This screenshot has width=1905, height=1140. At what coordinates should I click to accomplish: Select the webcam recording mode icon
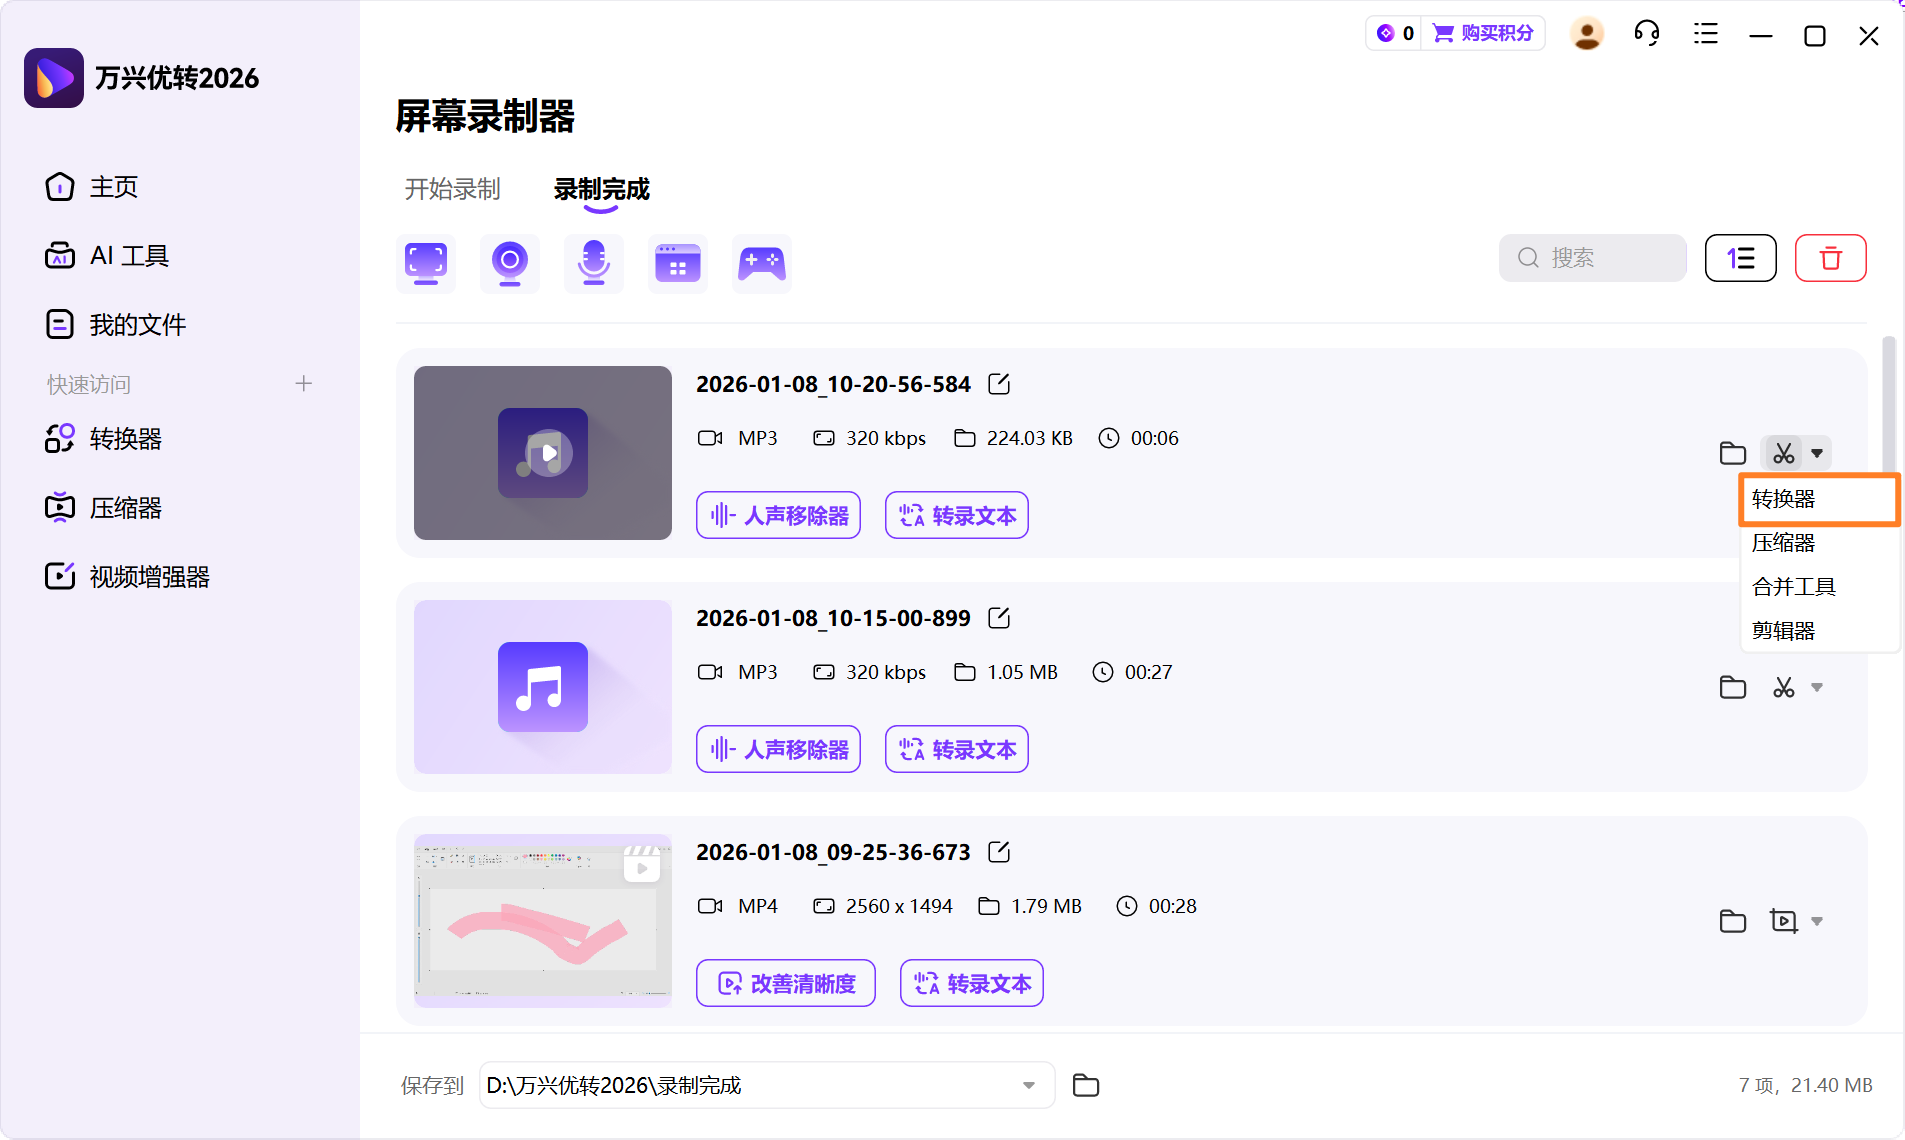click(x=509, y=263)
